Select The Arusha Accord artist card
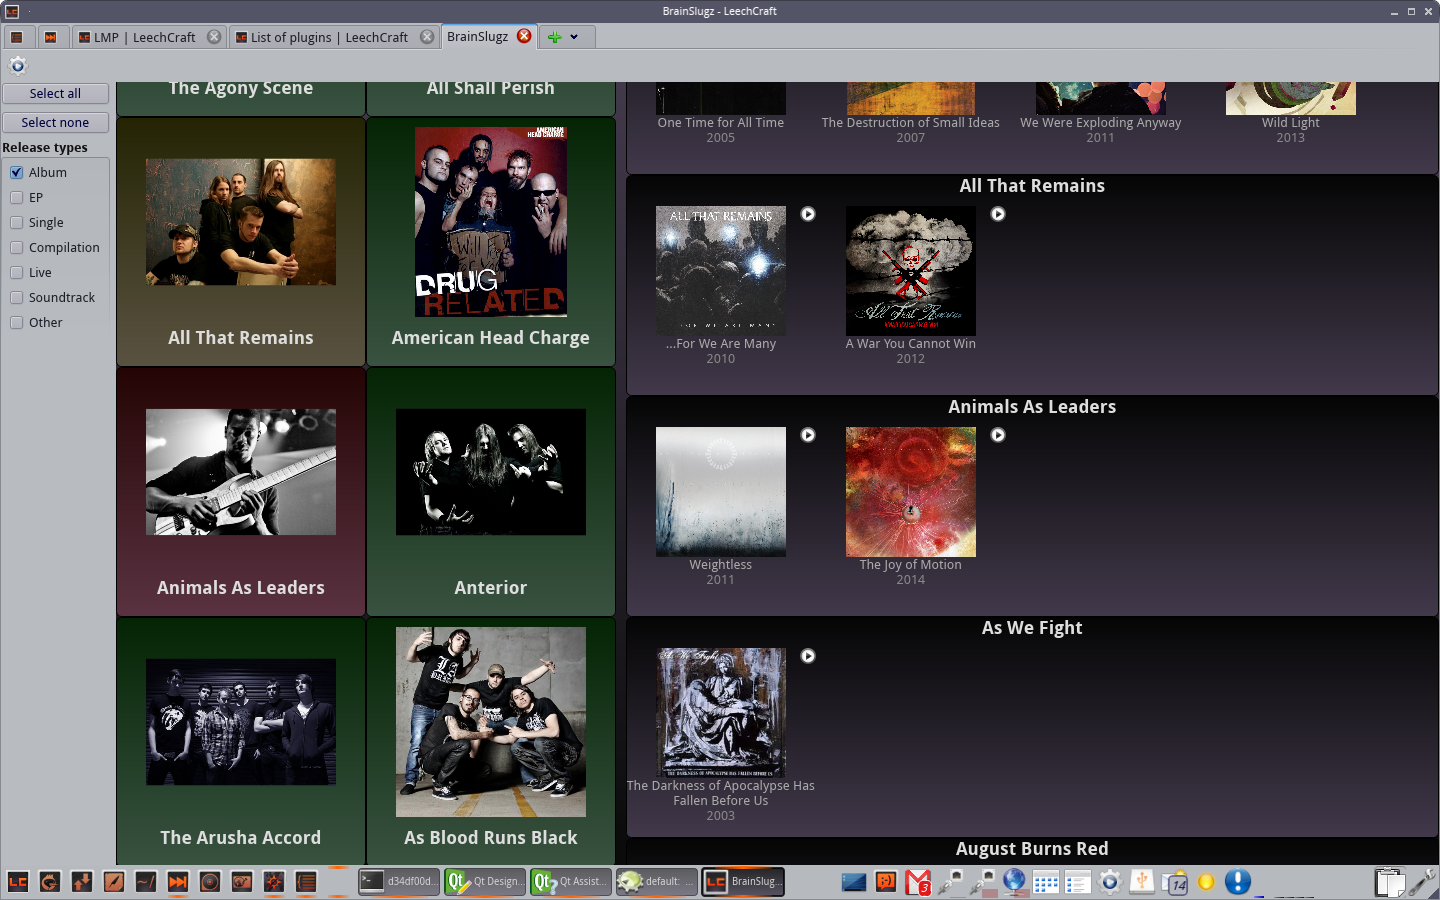The width and height of the screenshot is (1440, 900). [x=241, y=741]
